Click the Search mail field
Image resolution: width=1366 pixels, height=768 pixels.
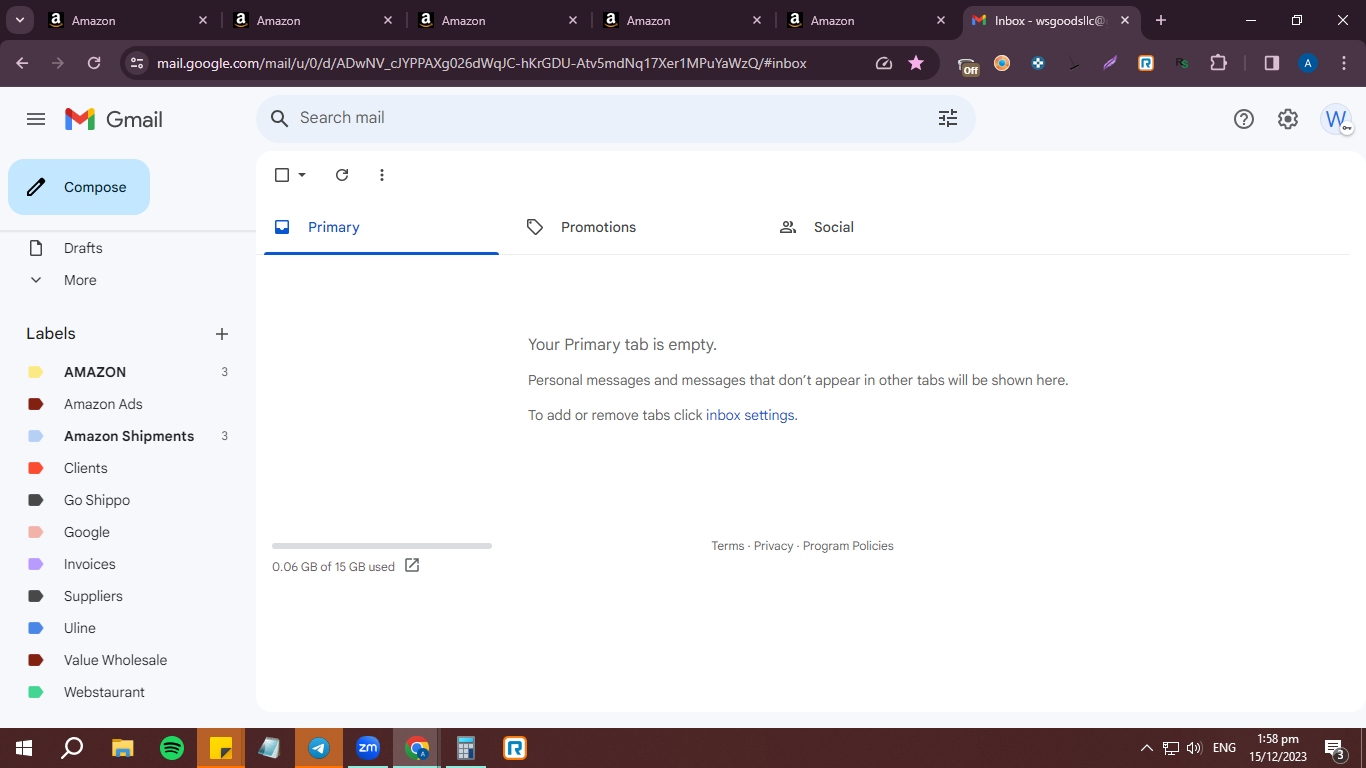click(616, 118)
